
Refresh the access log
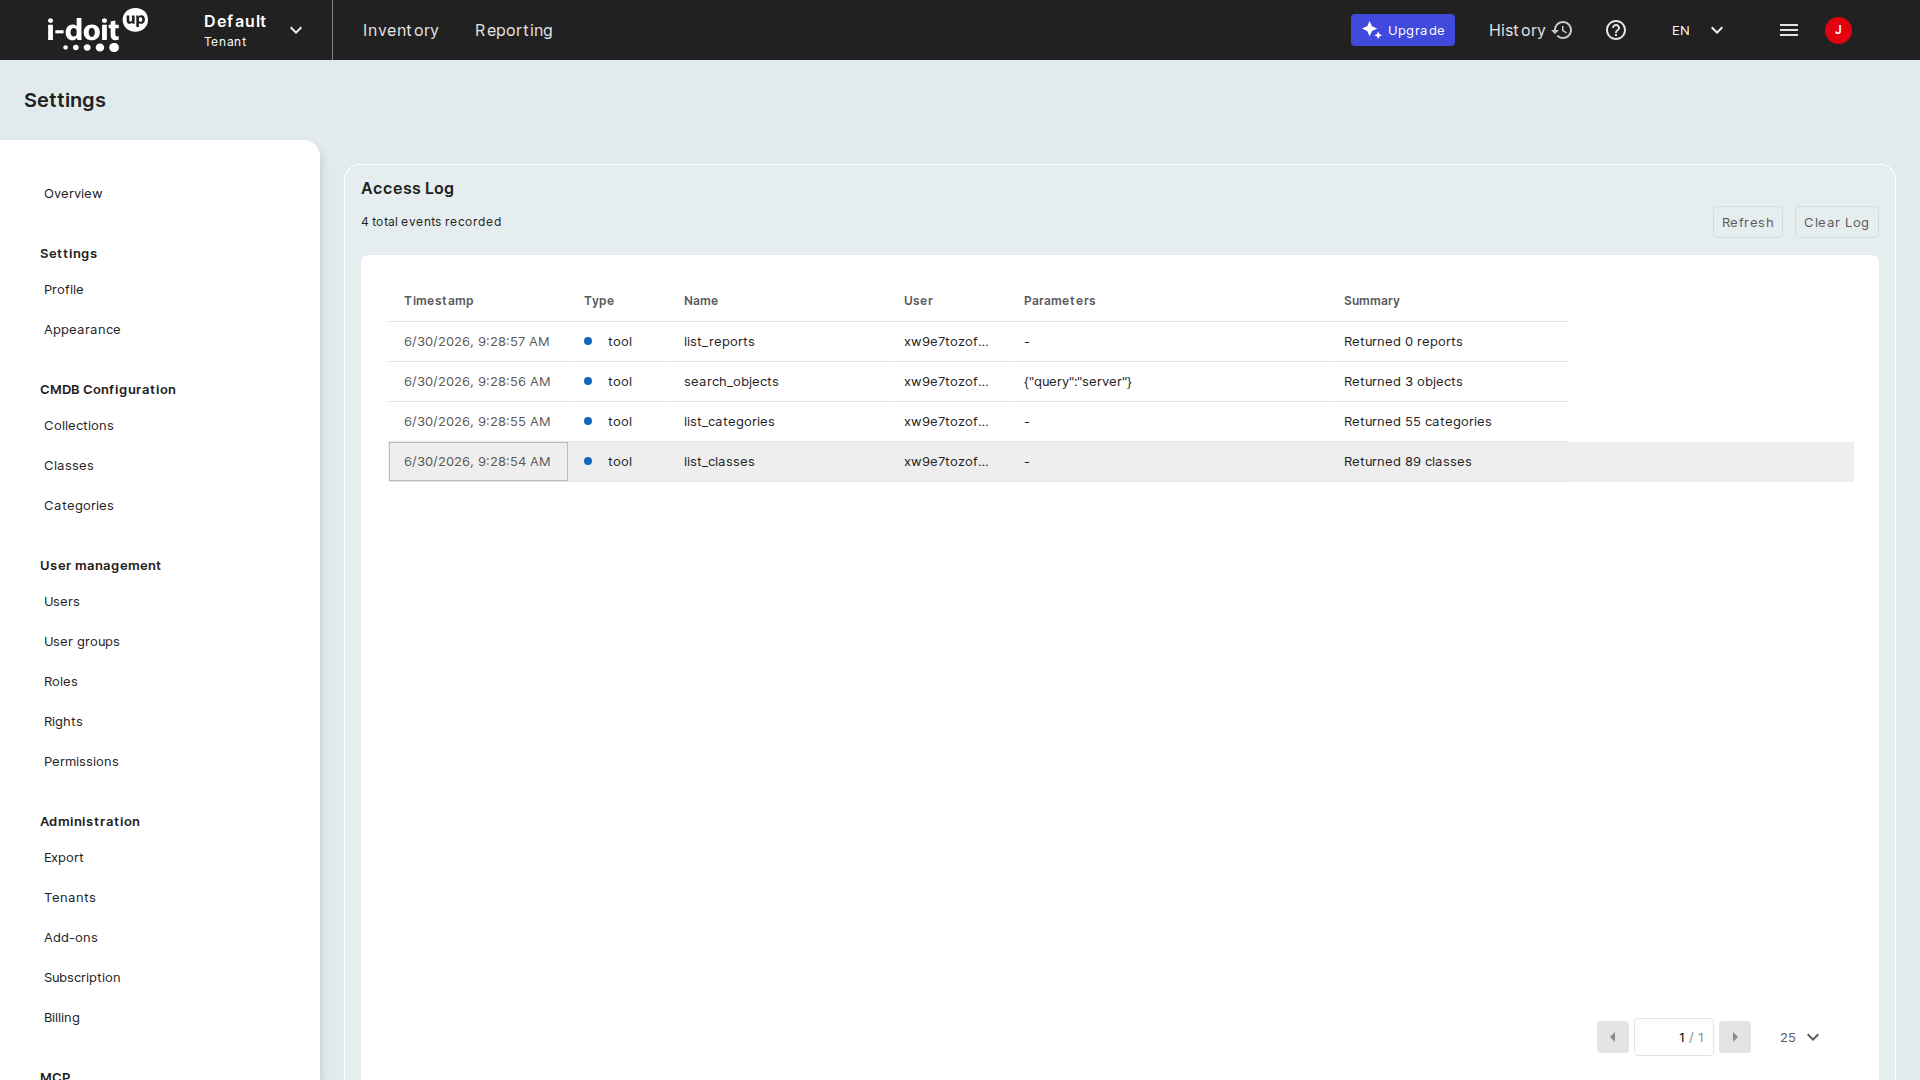tap(1747, 222)
